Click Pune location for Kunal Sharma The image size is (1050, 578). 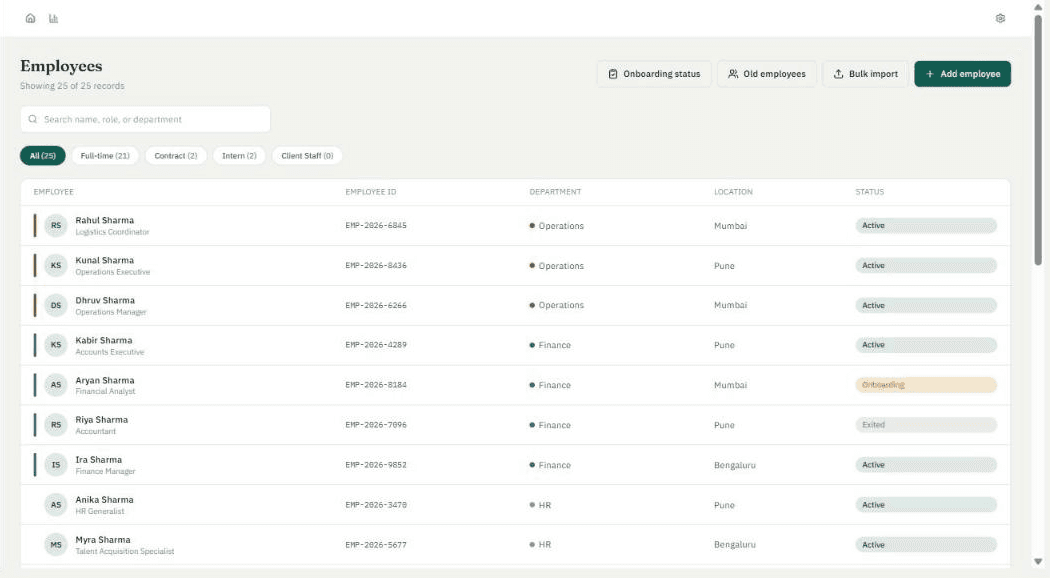click(x=724, y=265)
